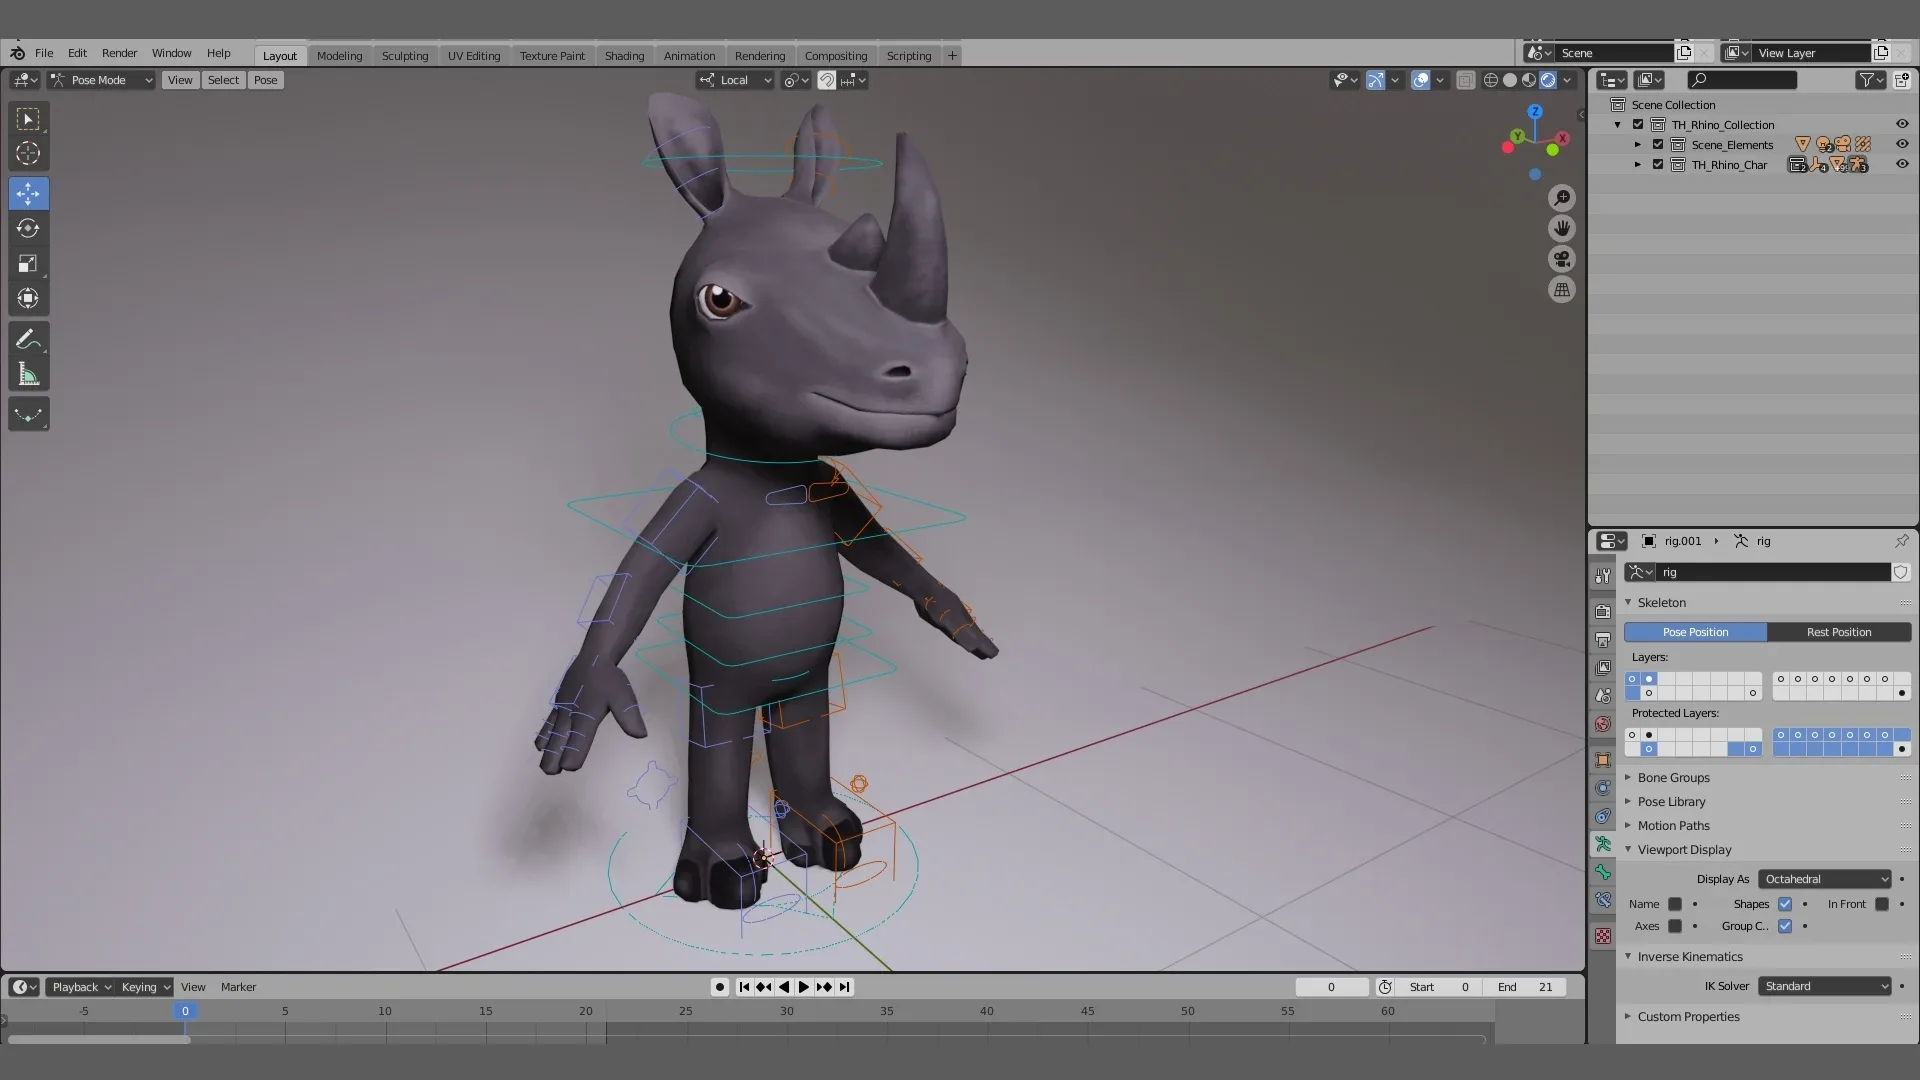Open the File menu
Image resolution: width=1920 pixels, height=1080 pixels.
[x=44, y=53]
